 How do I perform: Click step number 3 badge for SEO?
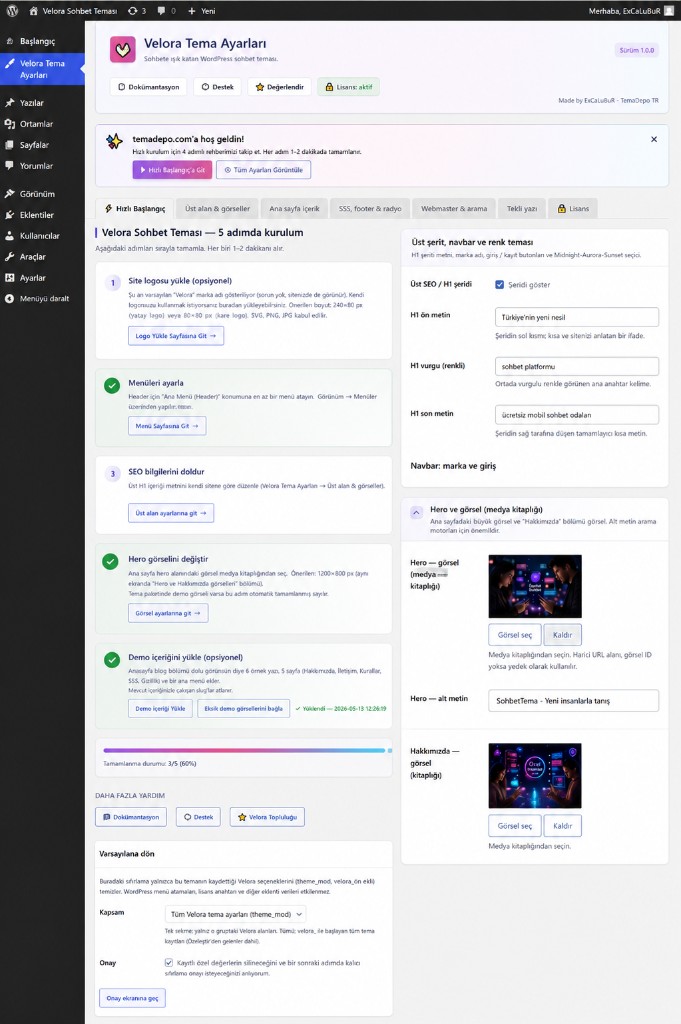click(x=113, y=473)
